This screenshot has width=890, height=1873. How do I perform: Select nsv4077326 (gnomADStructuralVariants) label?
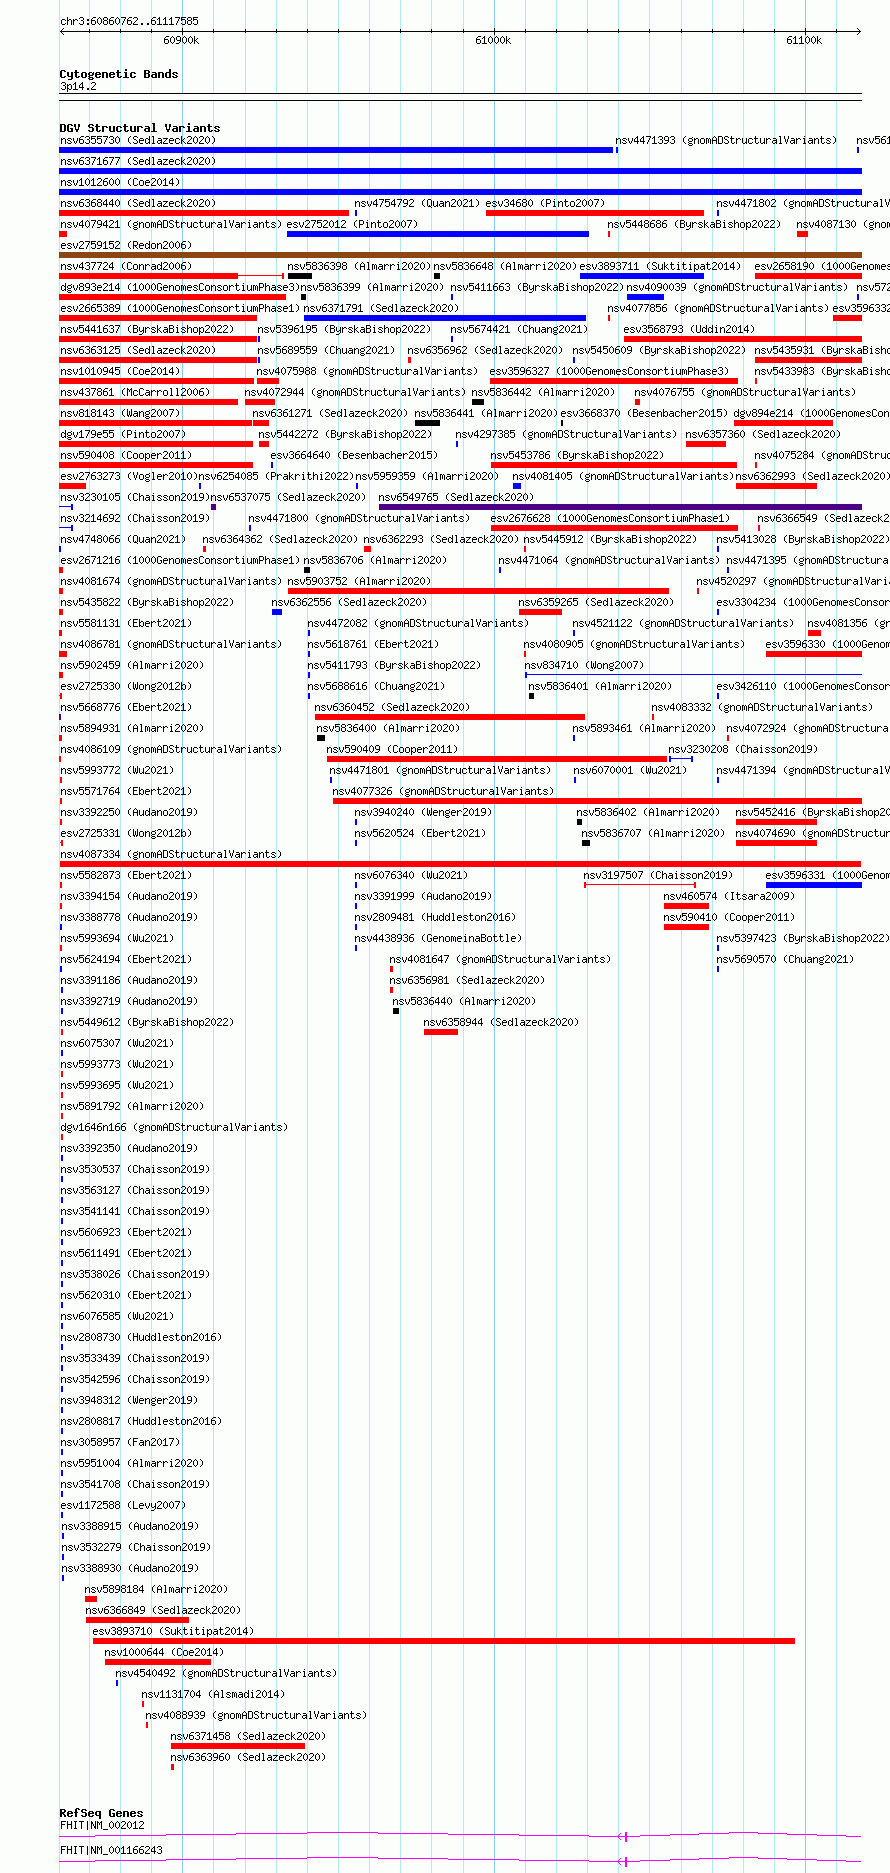point(443,791)
